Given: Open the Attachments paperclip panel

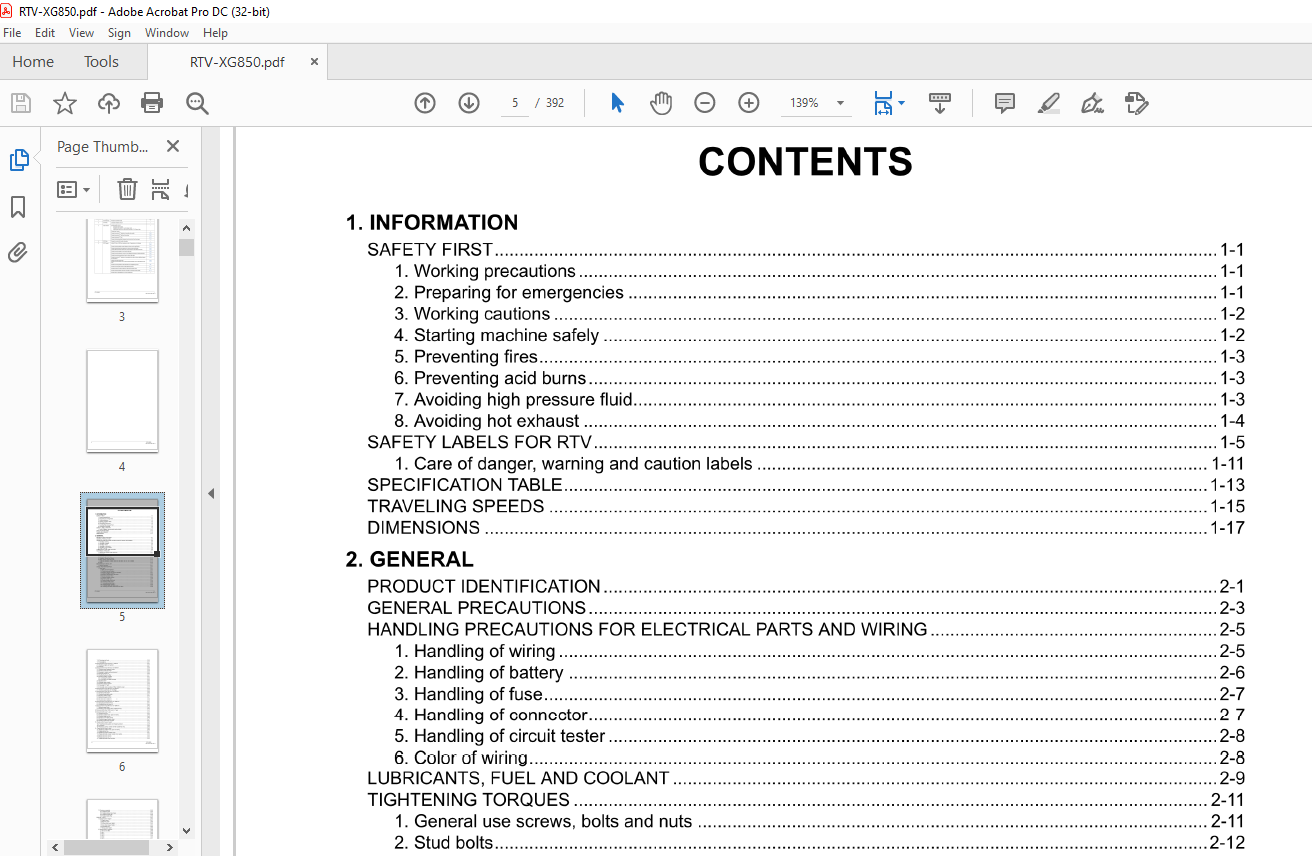Looking at the screenshot, I should (x=18, y=253).
